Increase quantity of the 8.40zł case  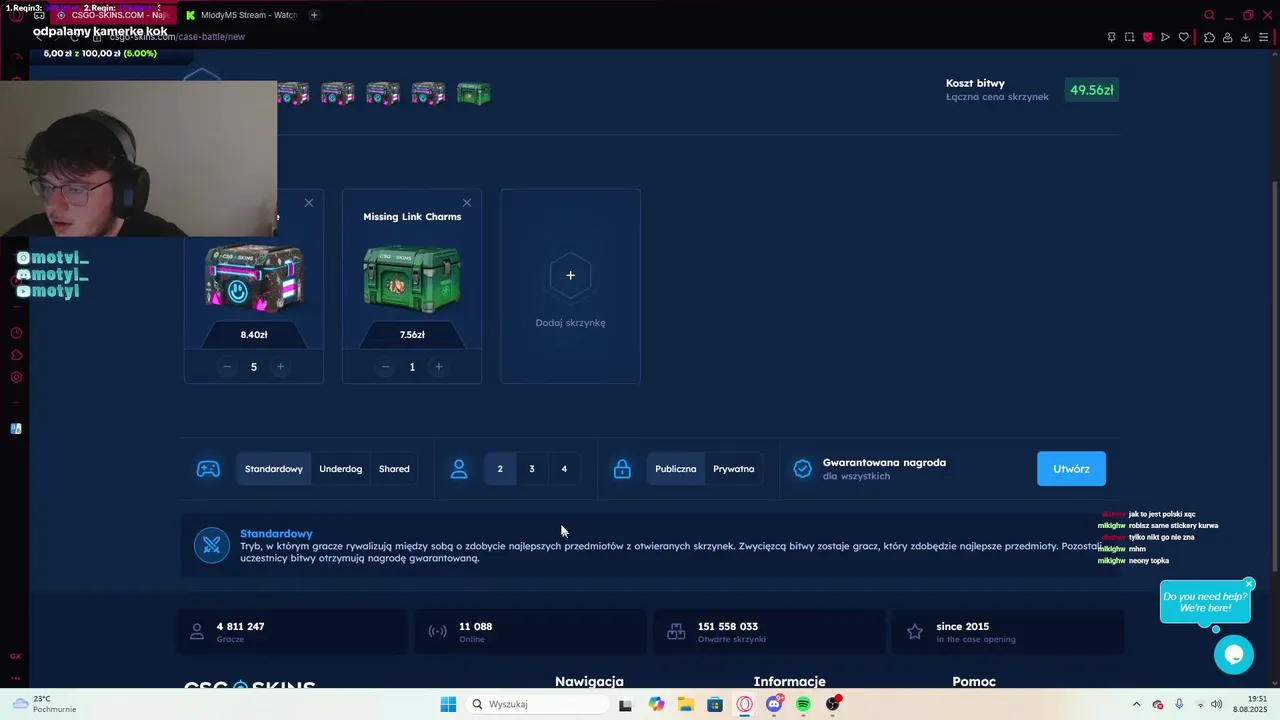pyautogui.click(x=280, y=367)
